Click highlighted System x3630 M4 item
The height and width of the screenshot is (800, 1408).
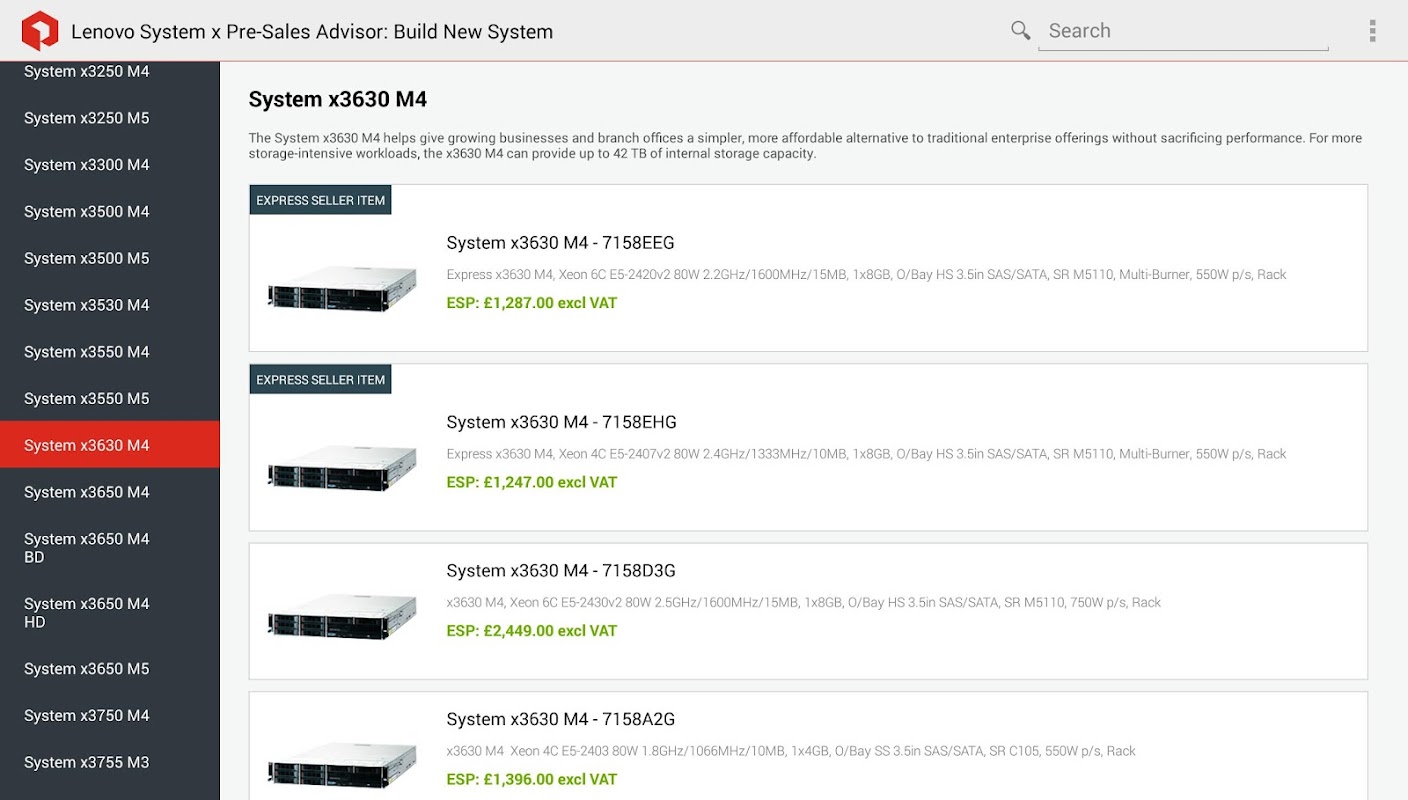(x=110, y=445)
